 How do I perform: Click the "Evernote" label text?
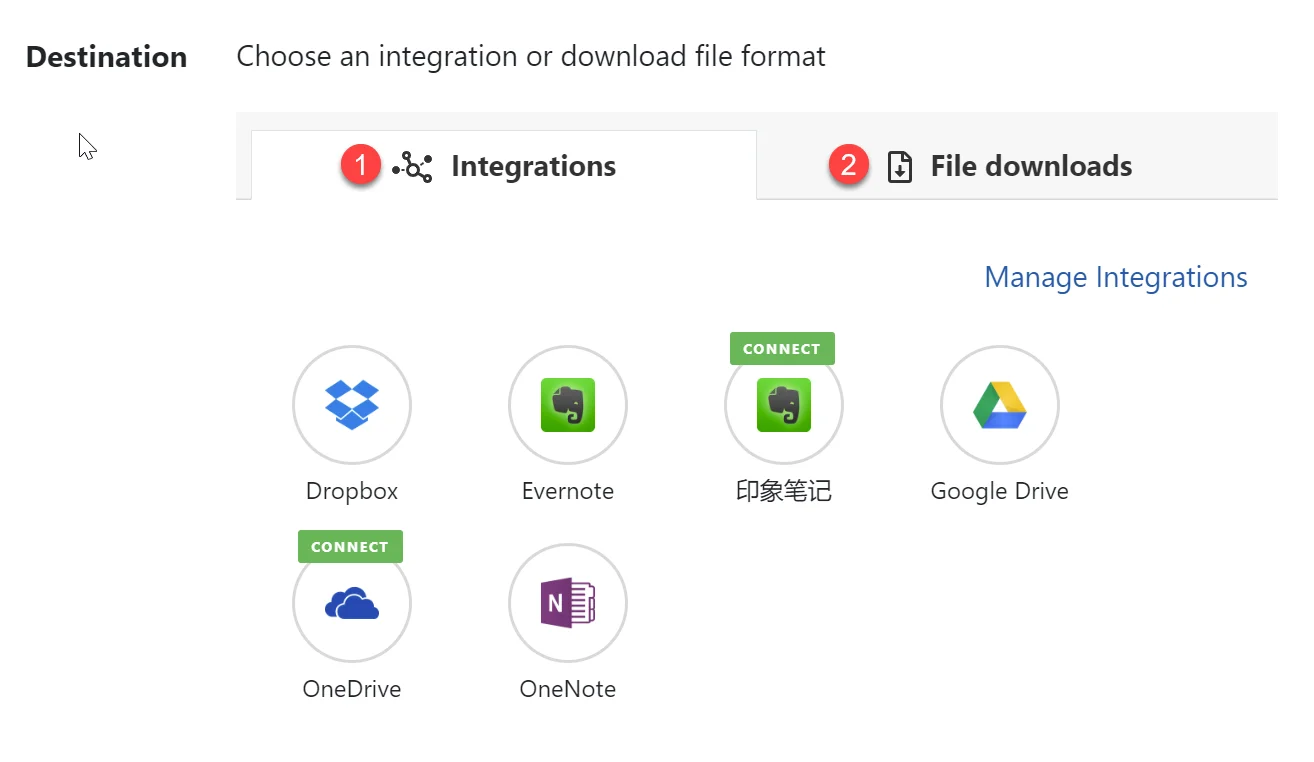point(568,491)
